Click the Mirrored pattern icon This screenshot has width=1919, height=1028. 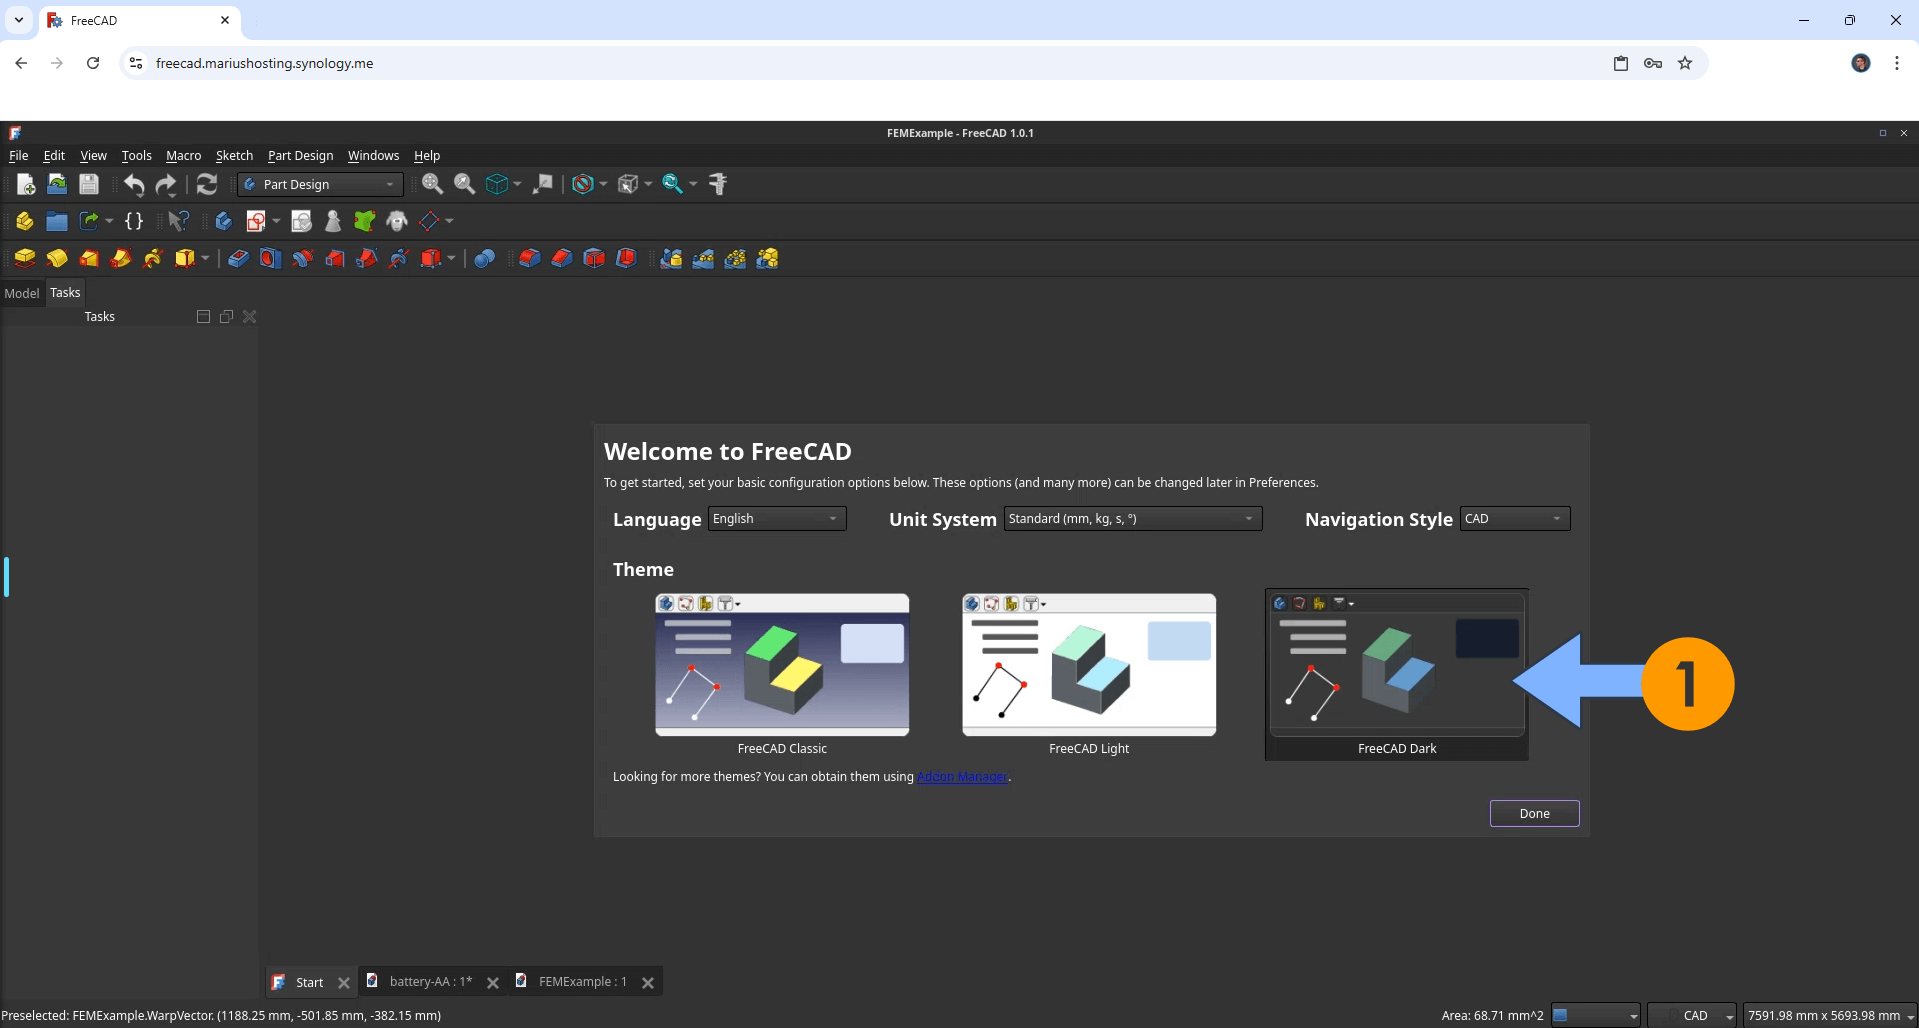671,259
